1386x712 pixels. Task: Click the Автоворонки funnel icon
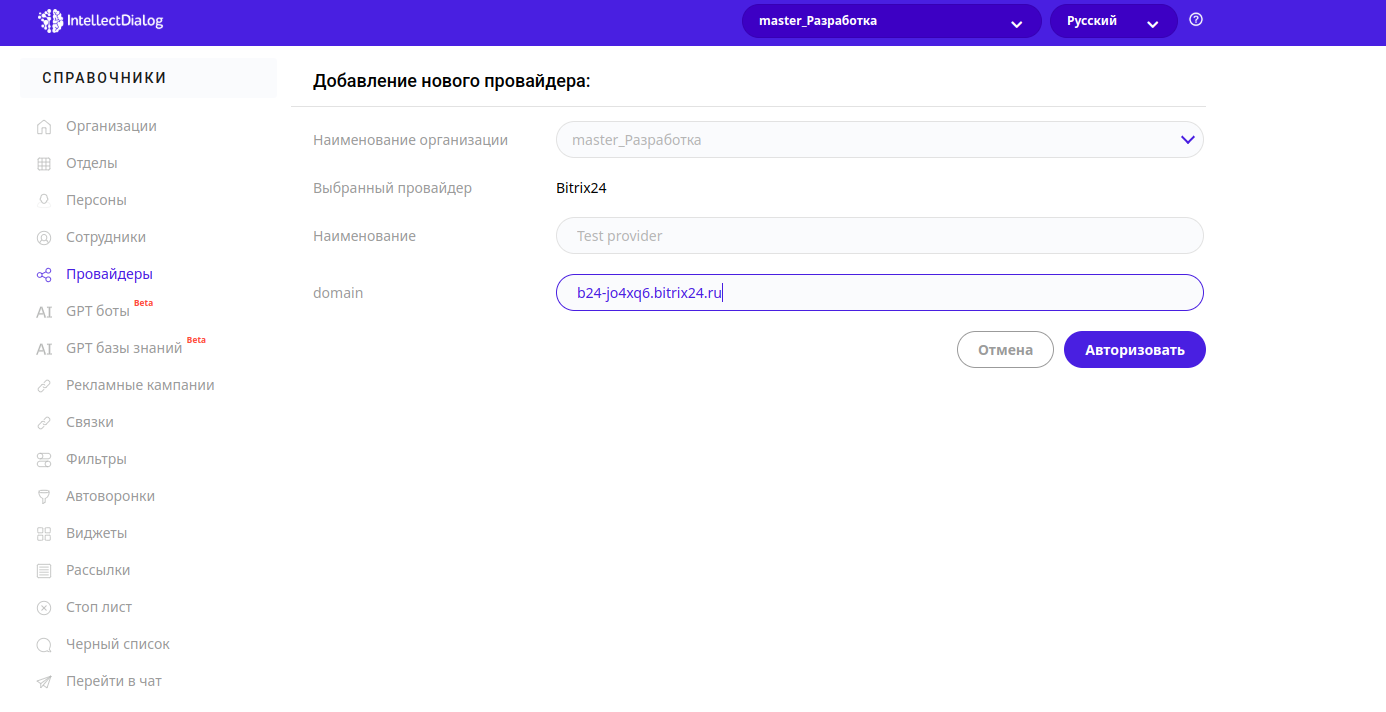point(44,497)
